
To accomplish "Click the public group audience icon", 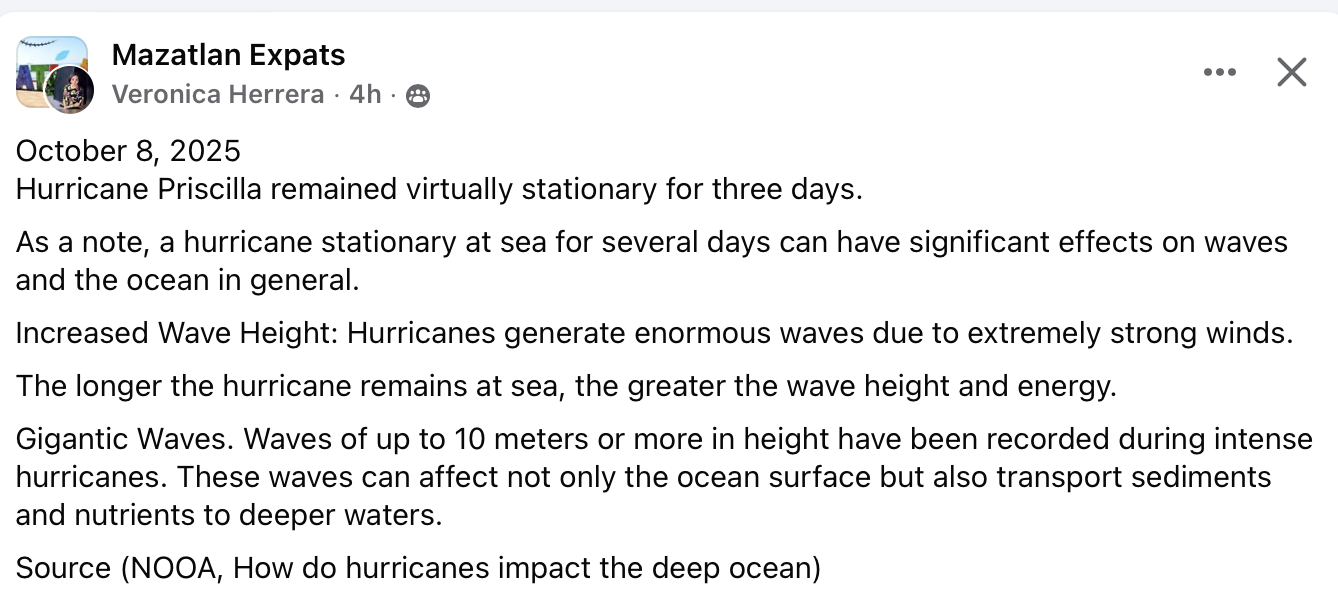I will tap(418, 95).
